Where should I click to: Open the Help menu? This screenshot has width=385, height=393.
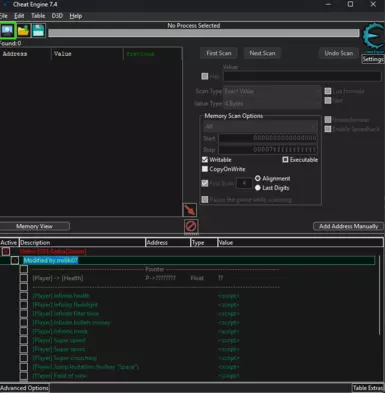pos(76,16)
